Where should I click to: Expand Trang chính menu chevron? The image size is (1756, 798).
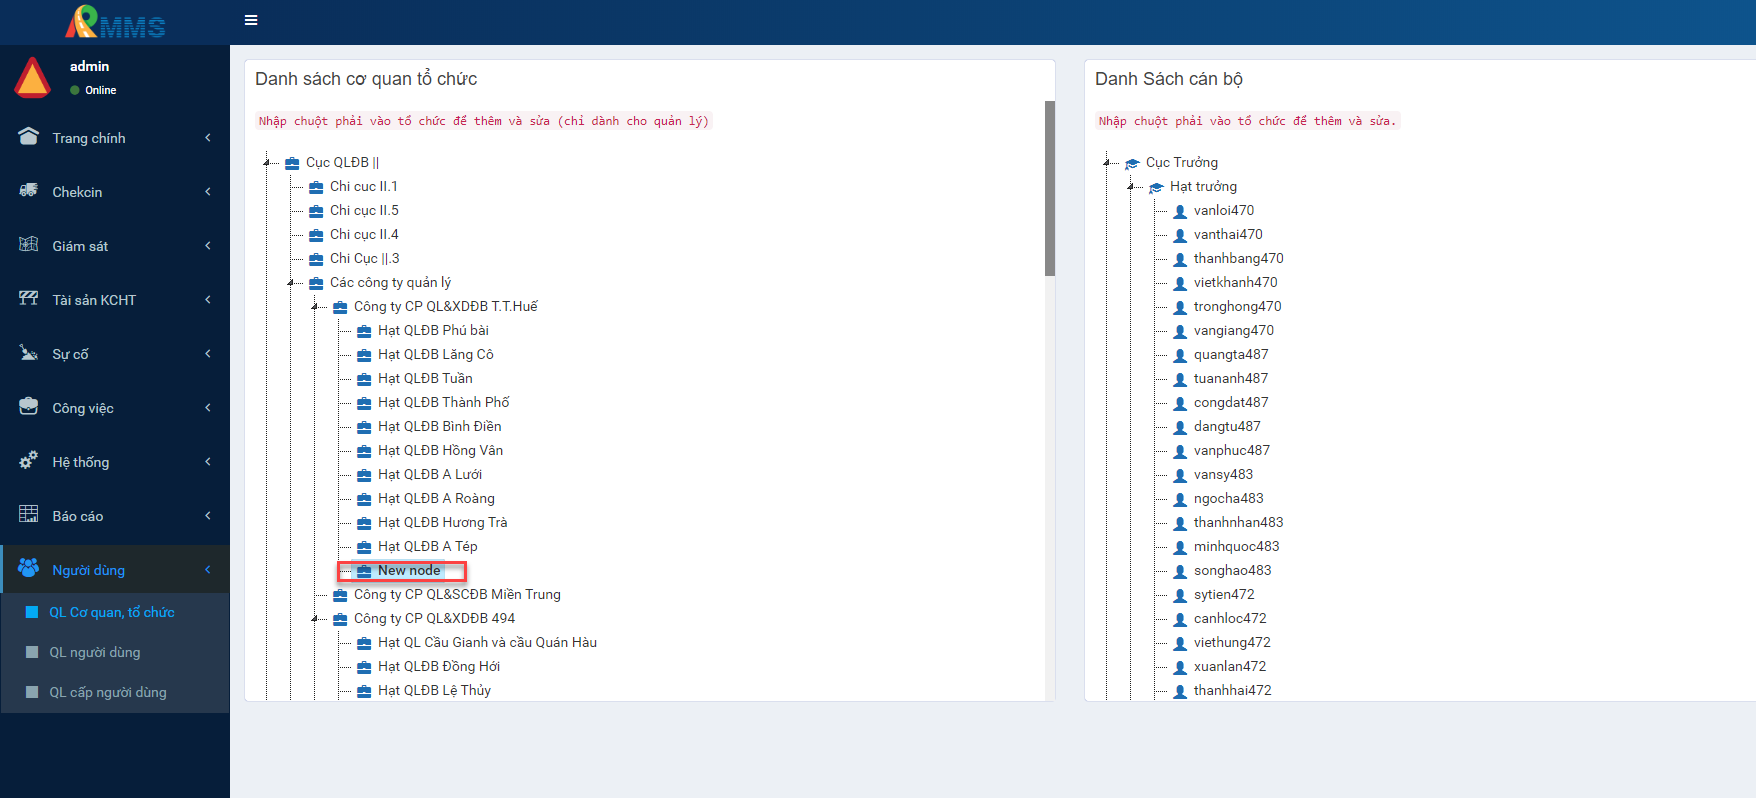tap(208, 138)
